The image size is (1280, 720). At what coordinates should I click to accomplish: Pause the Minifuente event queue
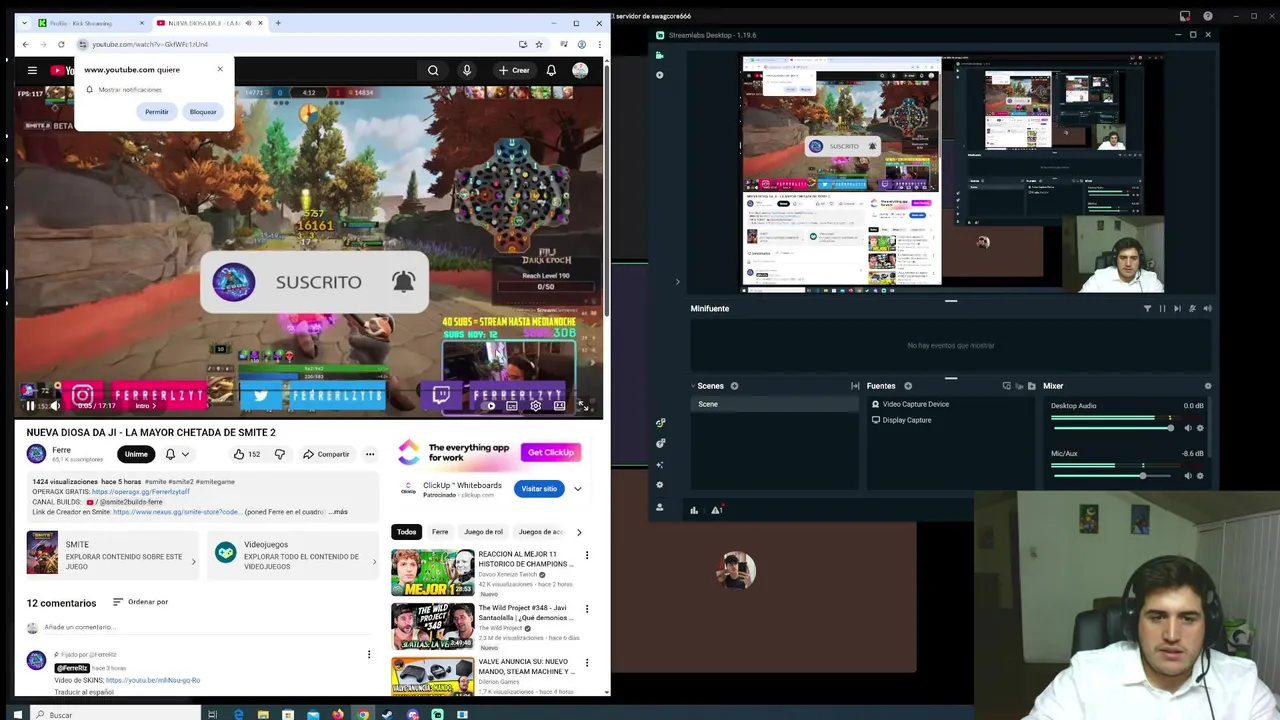pyautogui.click(x=1162, y=309)
